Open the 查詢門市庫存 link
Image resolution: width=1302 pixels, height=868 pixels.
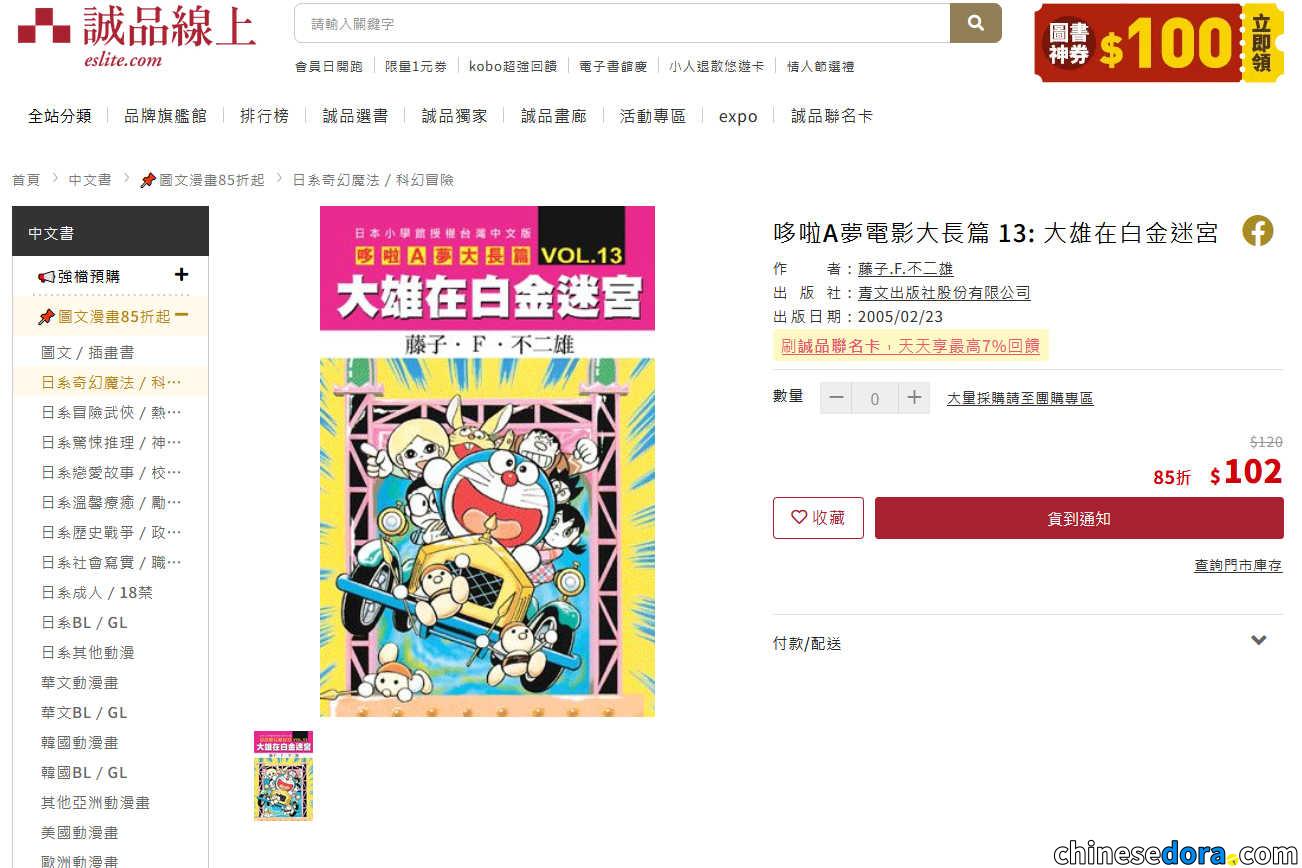[1238, 565]
